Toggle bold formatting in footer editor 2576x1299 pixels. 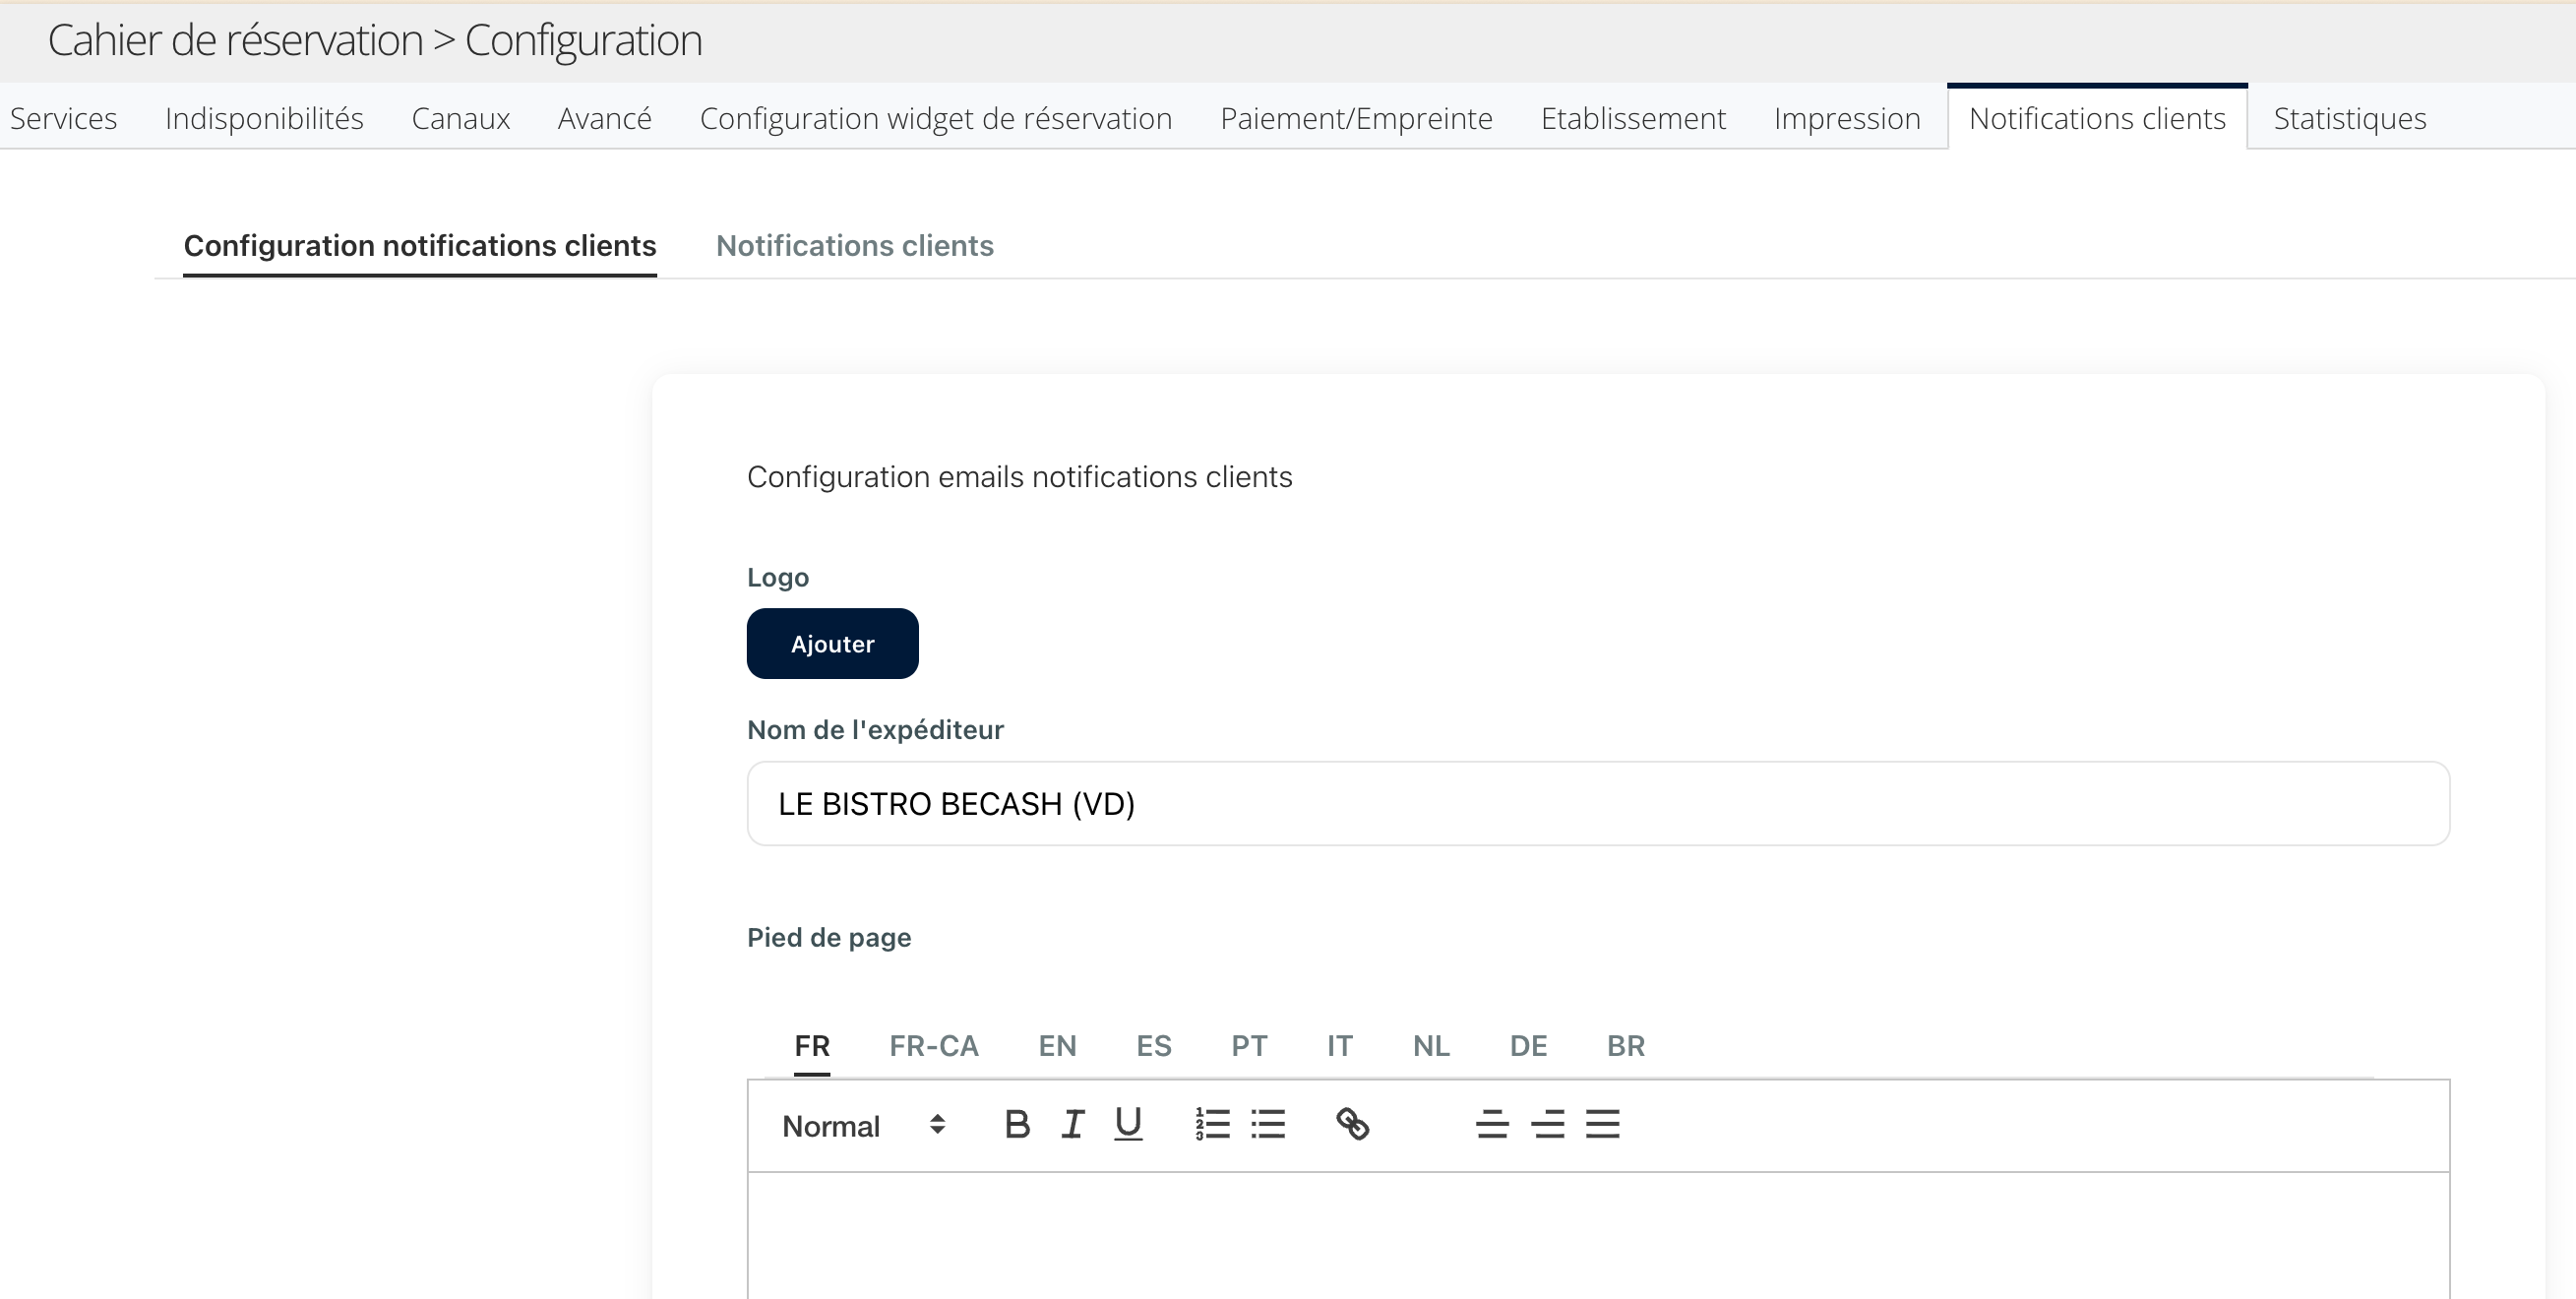coord(1017,1125)
